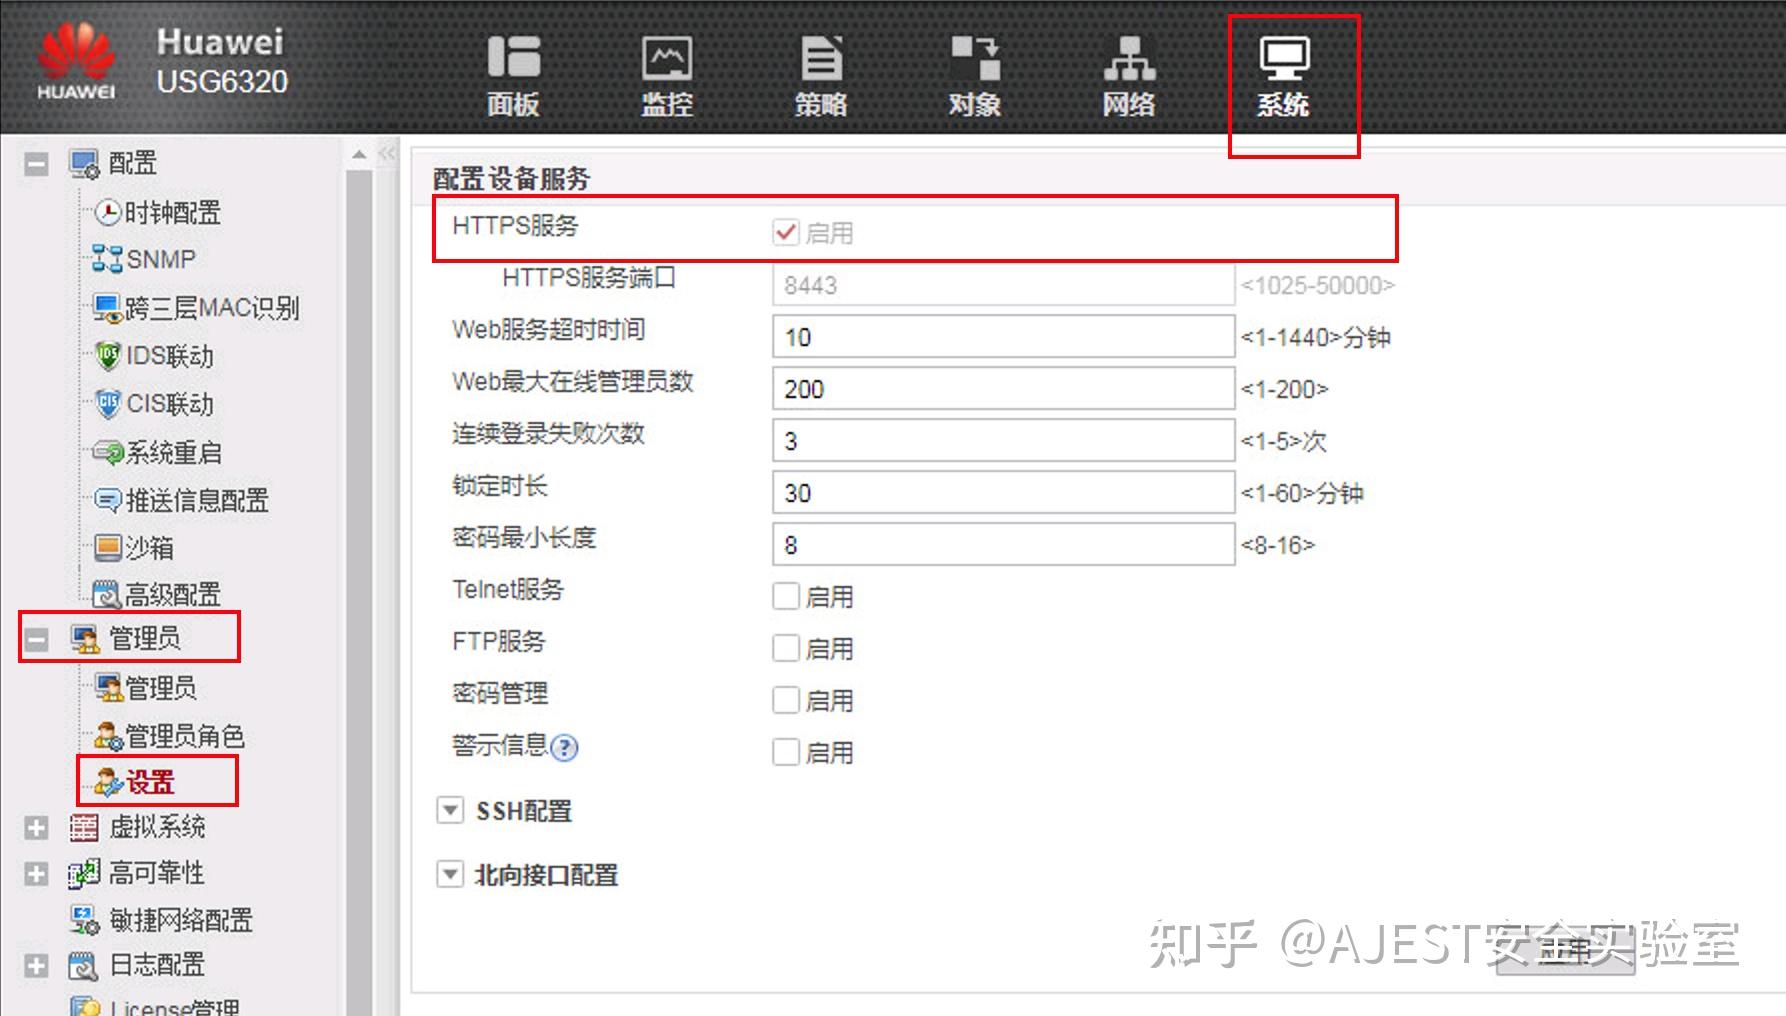Expand the 虚拟系统 tree node
Viewport: 1786px width, 1016px height.
pyautogui.click(x=37, y=827)
